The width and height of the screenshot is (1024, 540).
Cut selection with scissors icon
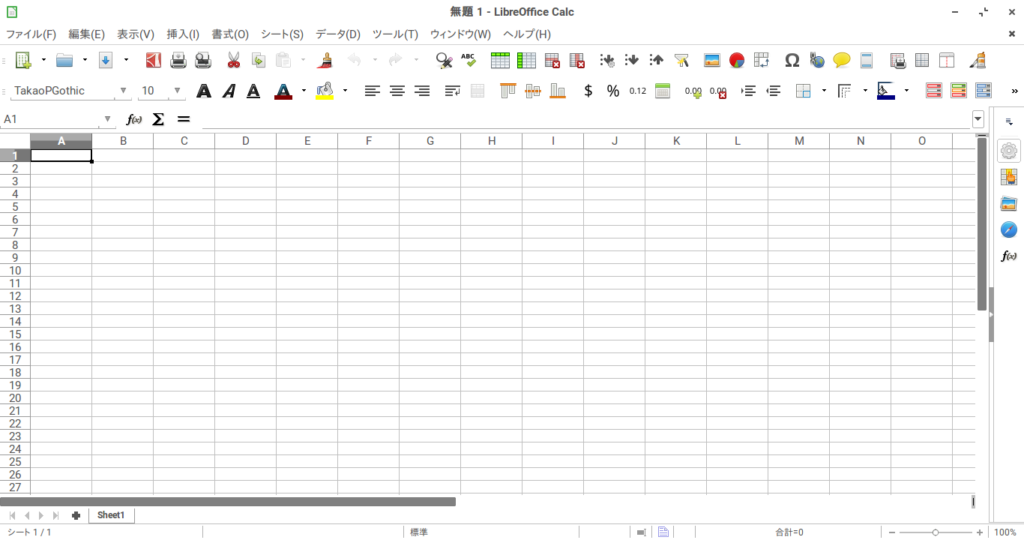pos(233,61)
